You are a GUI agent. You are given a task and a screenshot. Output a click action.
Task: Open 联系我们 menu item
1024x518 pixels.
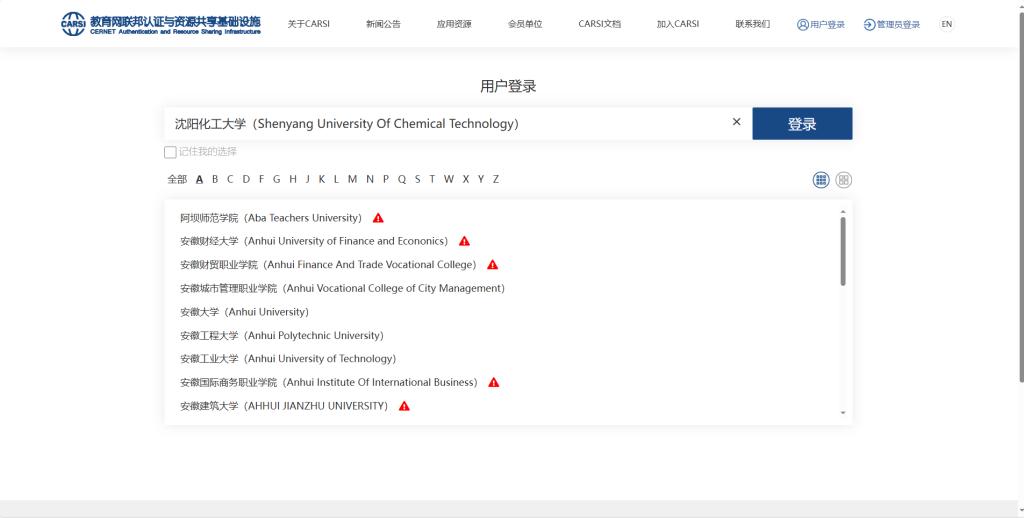click(x=753, y=24)
